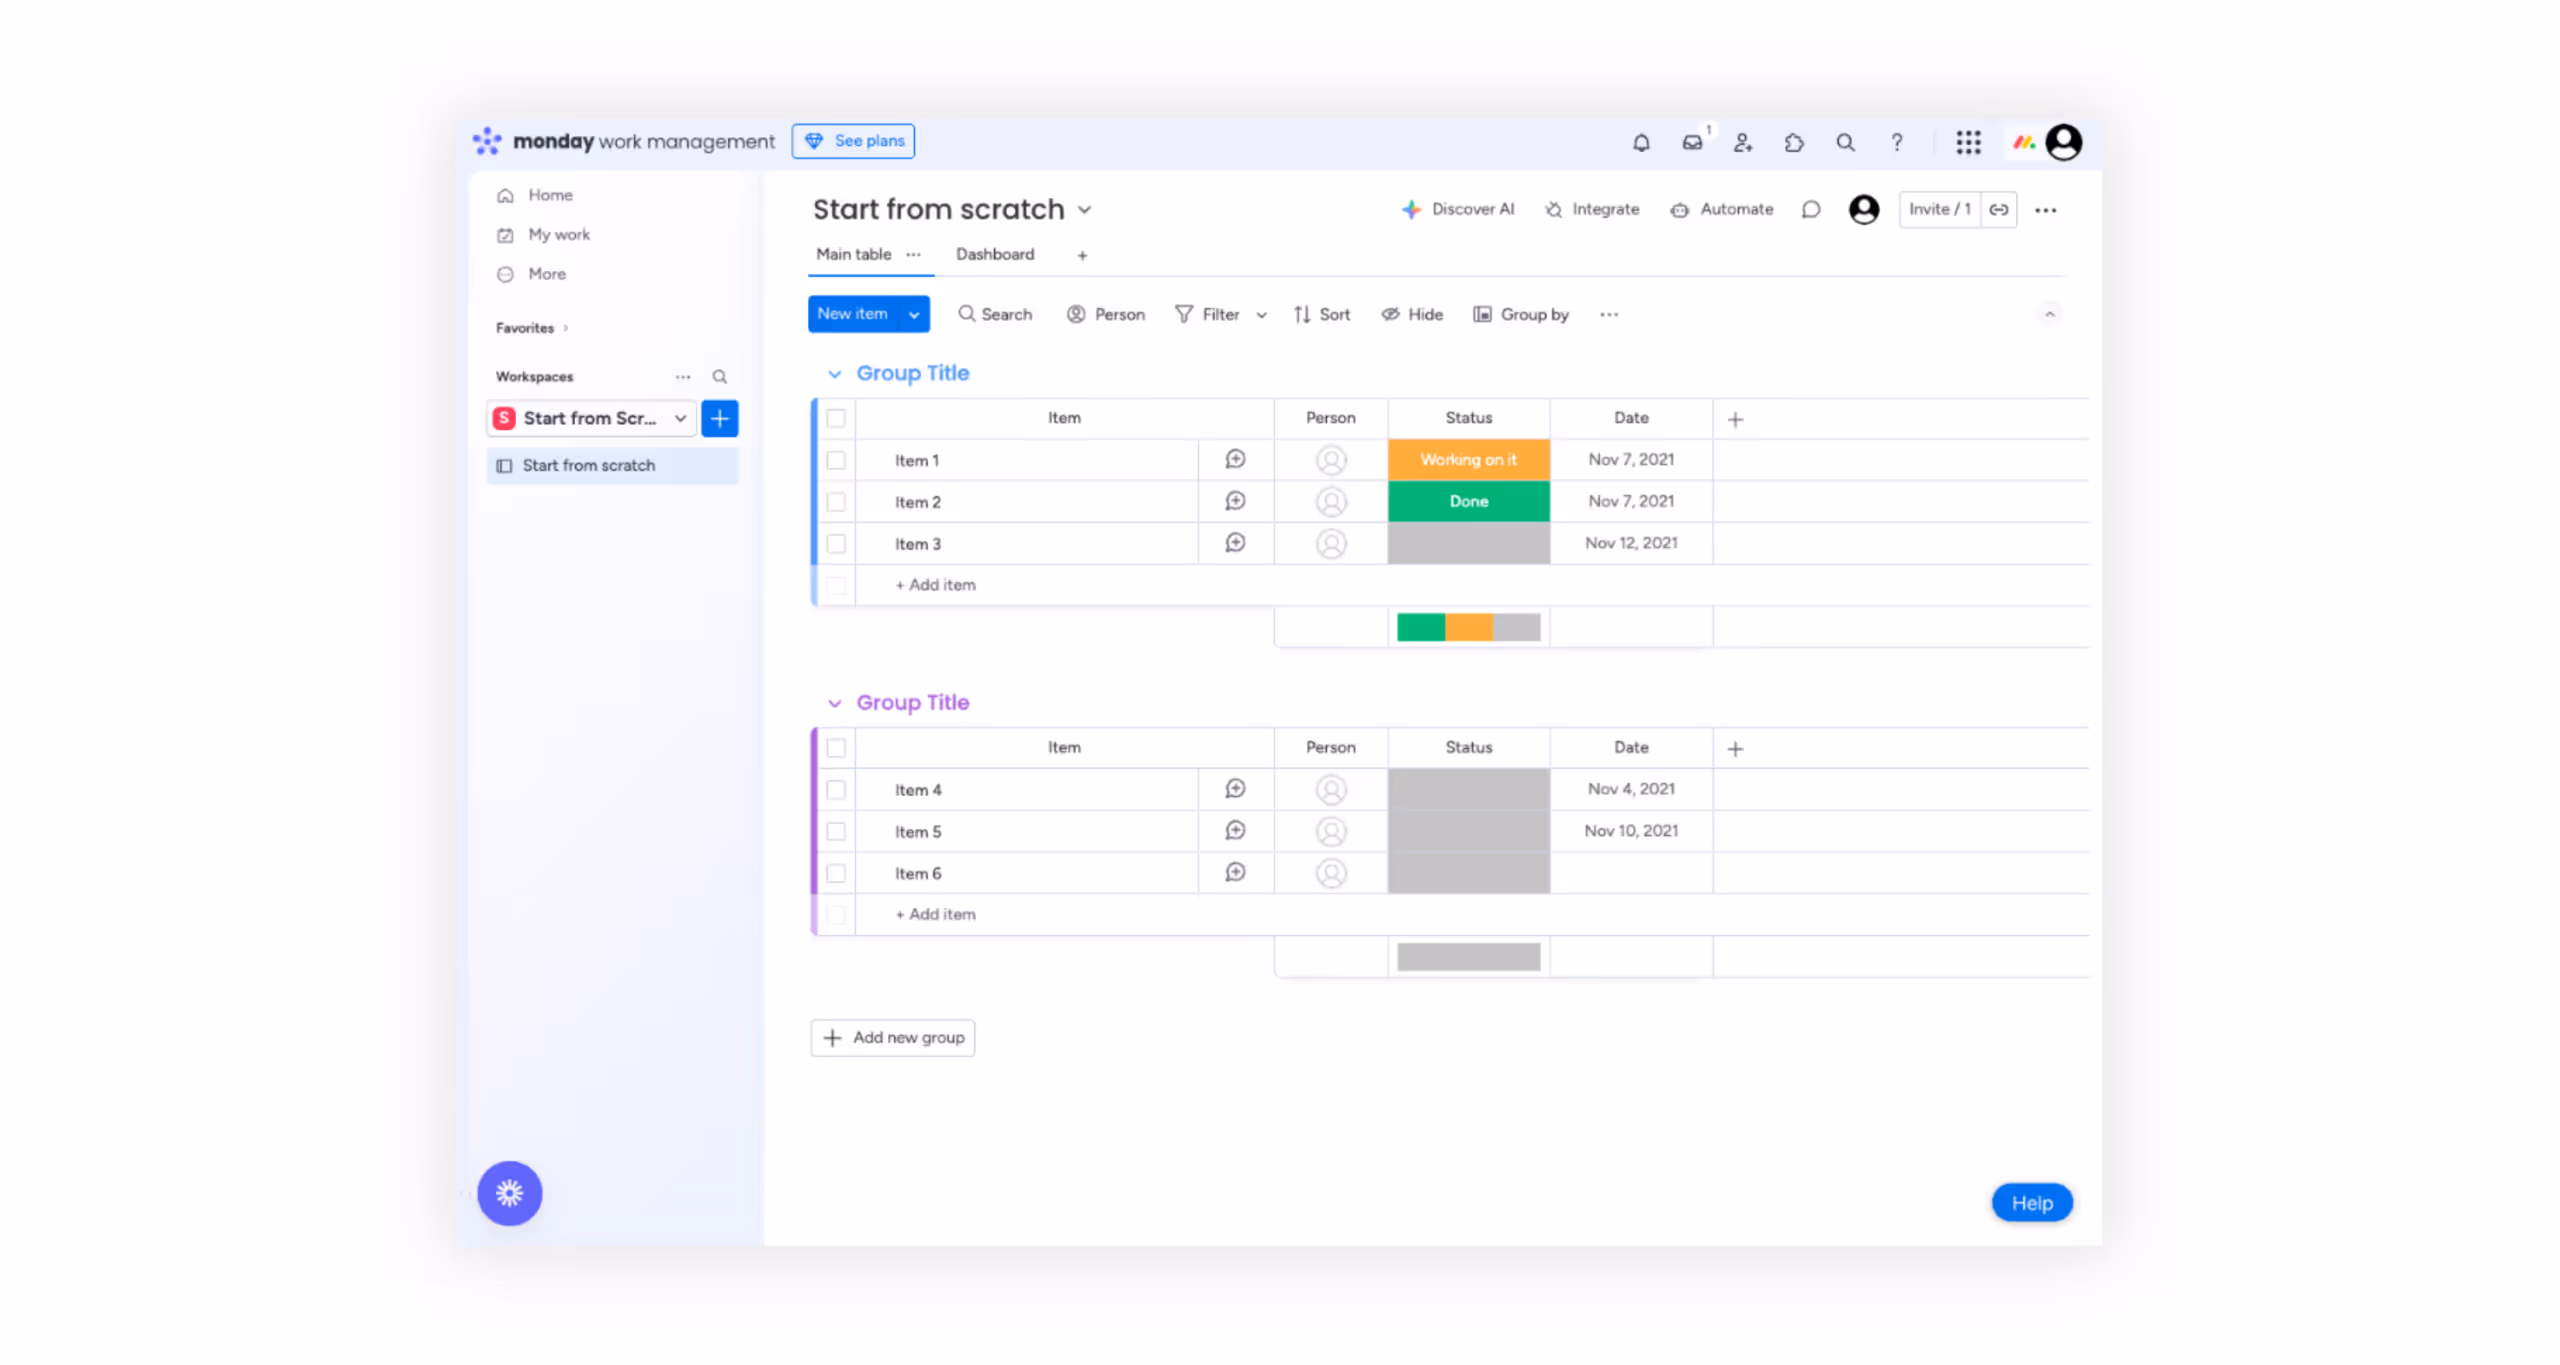Expand the Start from Scr... workspace dropdown
The width and height of the screenshot is (2560, 1365).
[x=680, y=418]
